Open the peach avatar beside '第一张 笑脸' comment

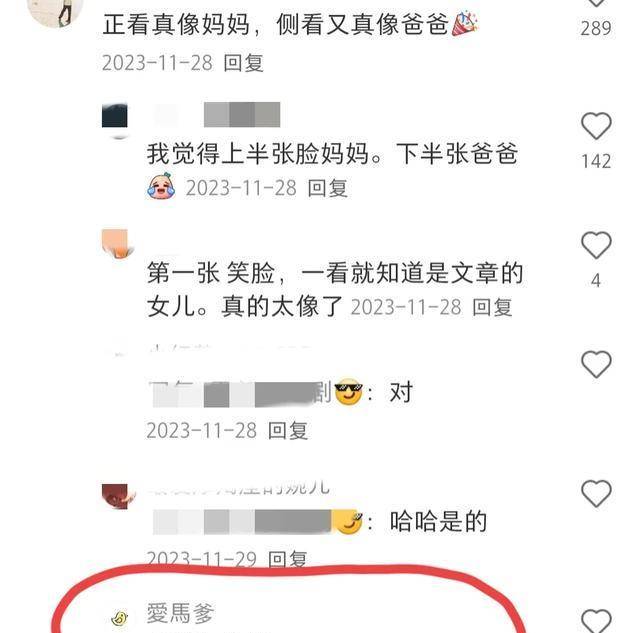pos(118,243)
